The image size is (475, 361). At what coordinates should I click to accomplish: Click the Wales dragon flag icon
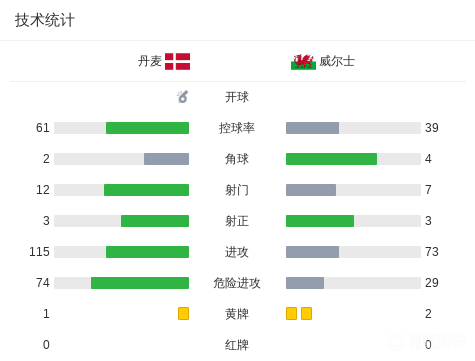303,62
